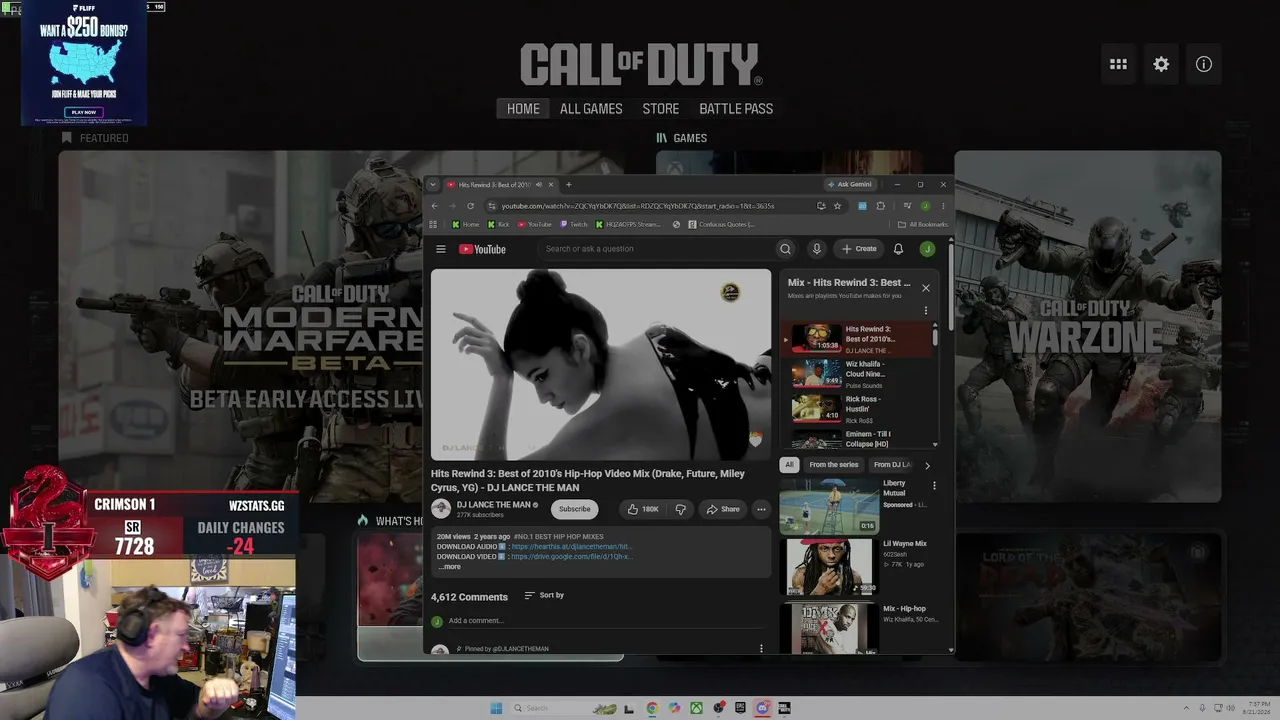Open the Chrome three-dot menu
This screenshot has width=1280, height=720.
(x=942, y=206)
